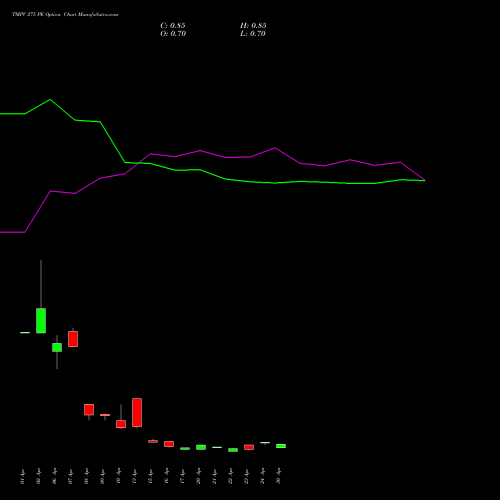The width and height of the screenshot is (500, 500).
Task: Click the first flat green candle above '01 Apr'
Action: point(25,332)
